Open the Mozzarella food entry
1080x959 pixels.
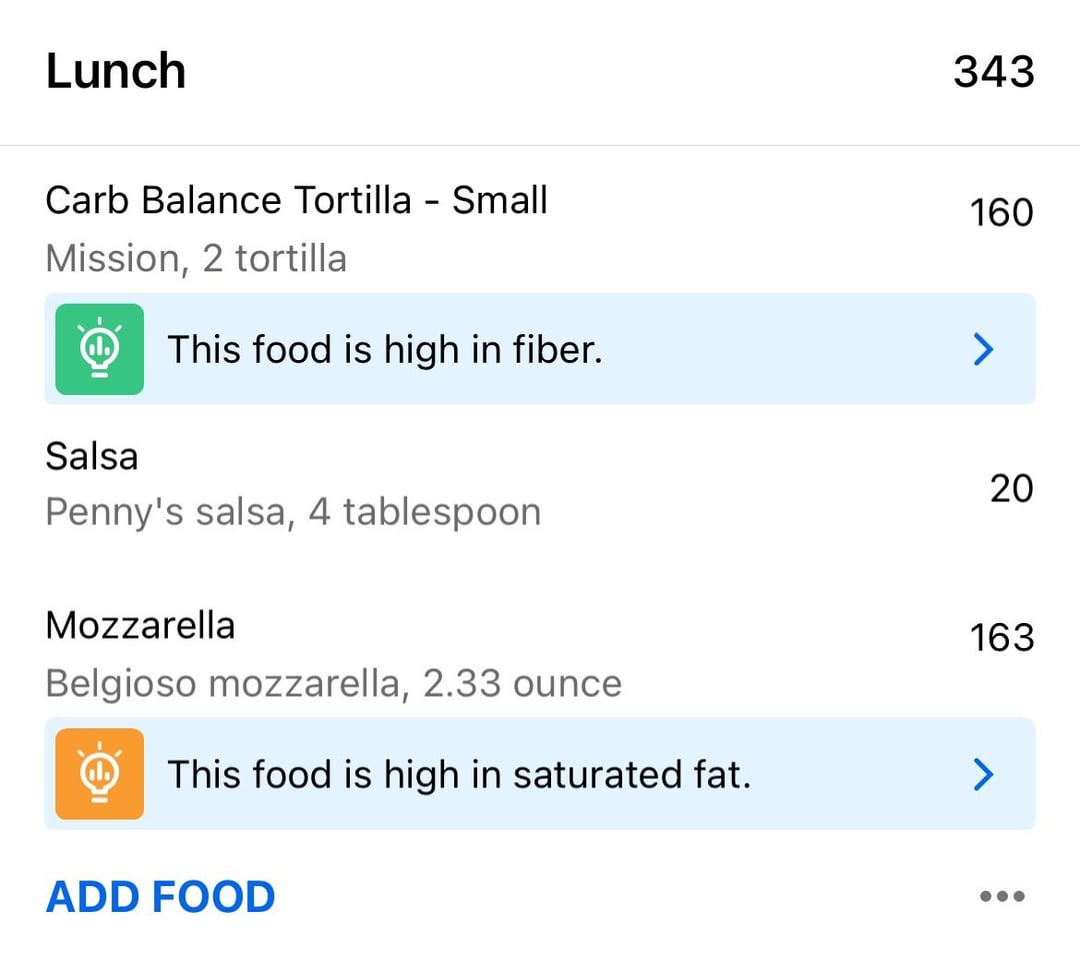(540, 653)
